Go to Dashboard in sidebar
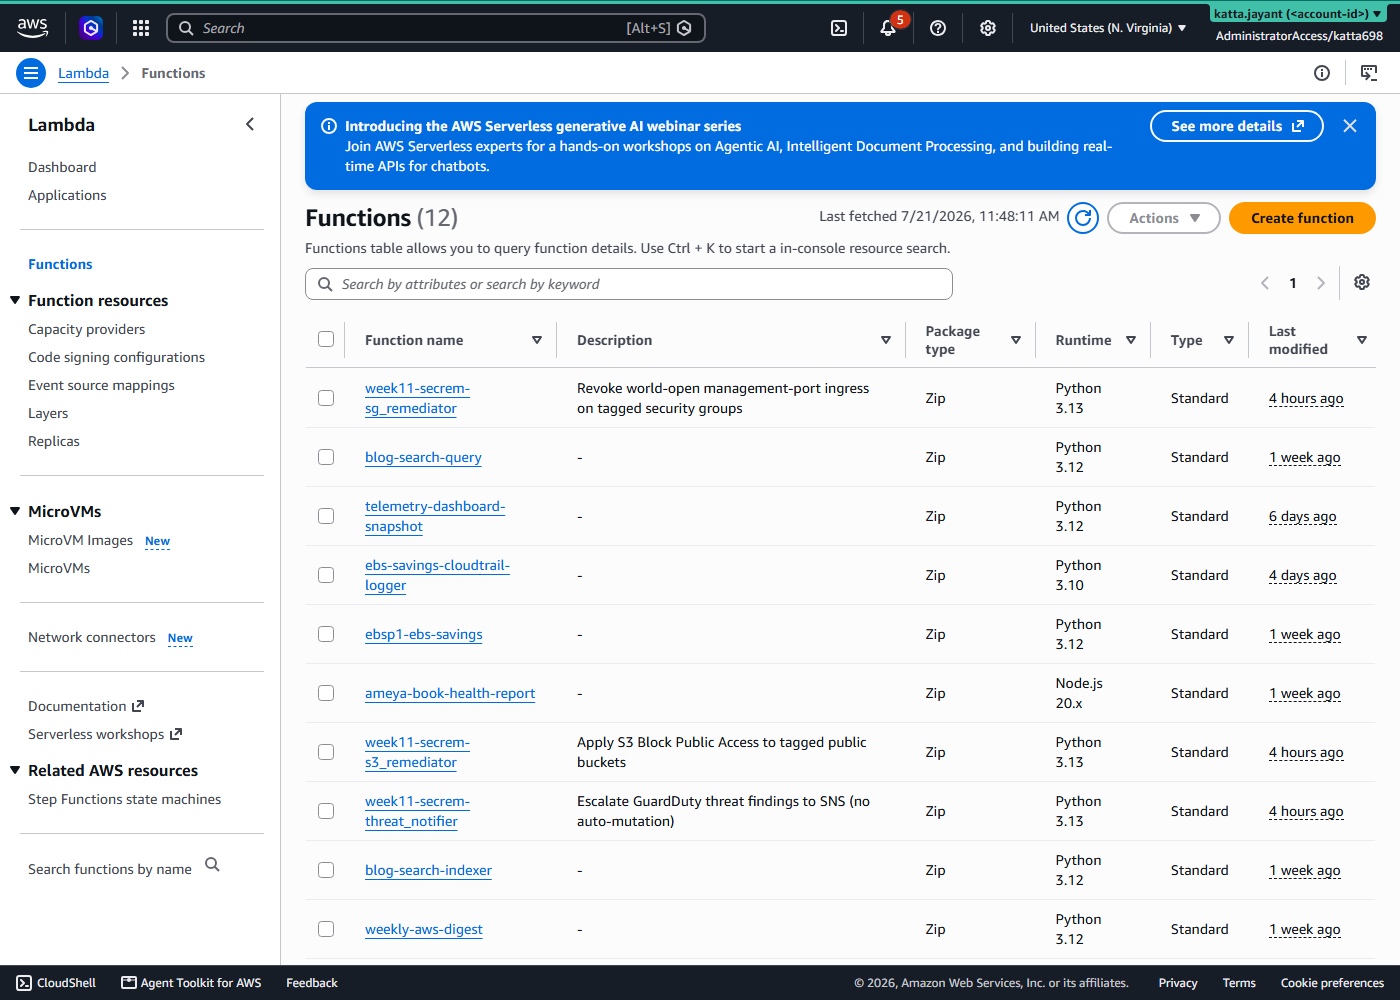 (62, 167)
